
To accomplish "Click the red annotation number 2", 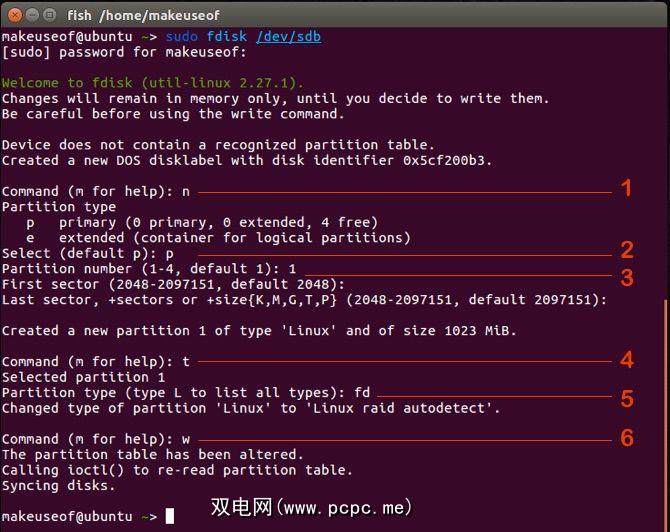I will pyautogui.click(x=627, y=251).
